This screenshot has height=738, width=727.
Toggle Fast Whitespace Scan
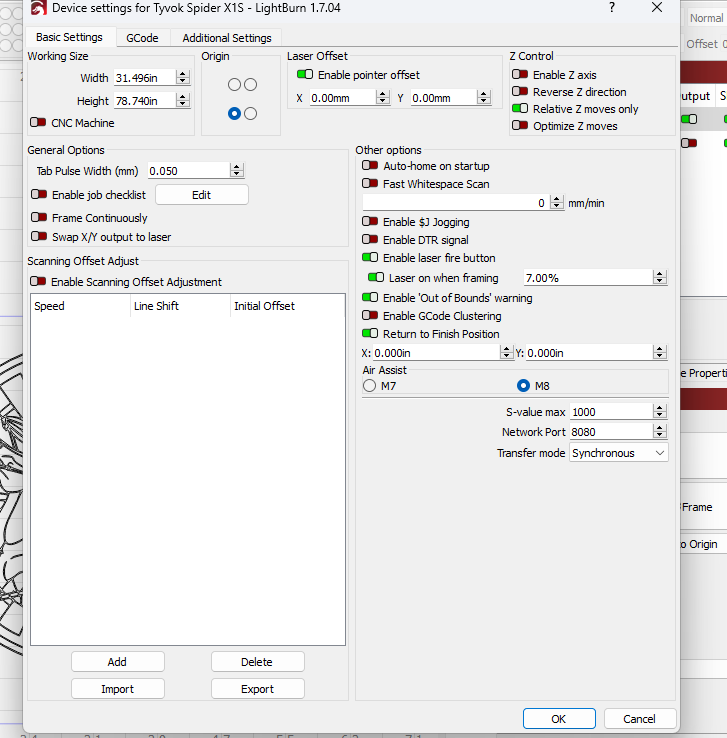(370, 183)
